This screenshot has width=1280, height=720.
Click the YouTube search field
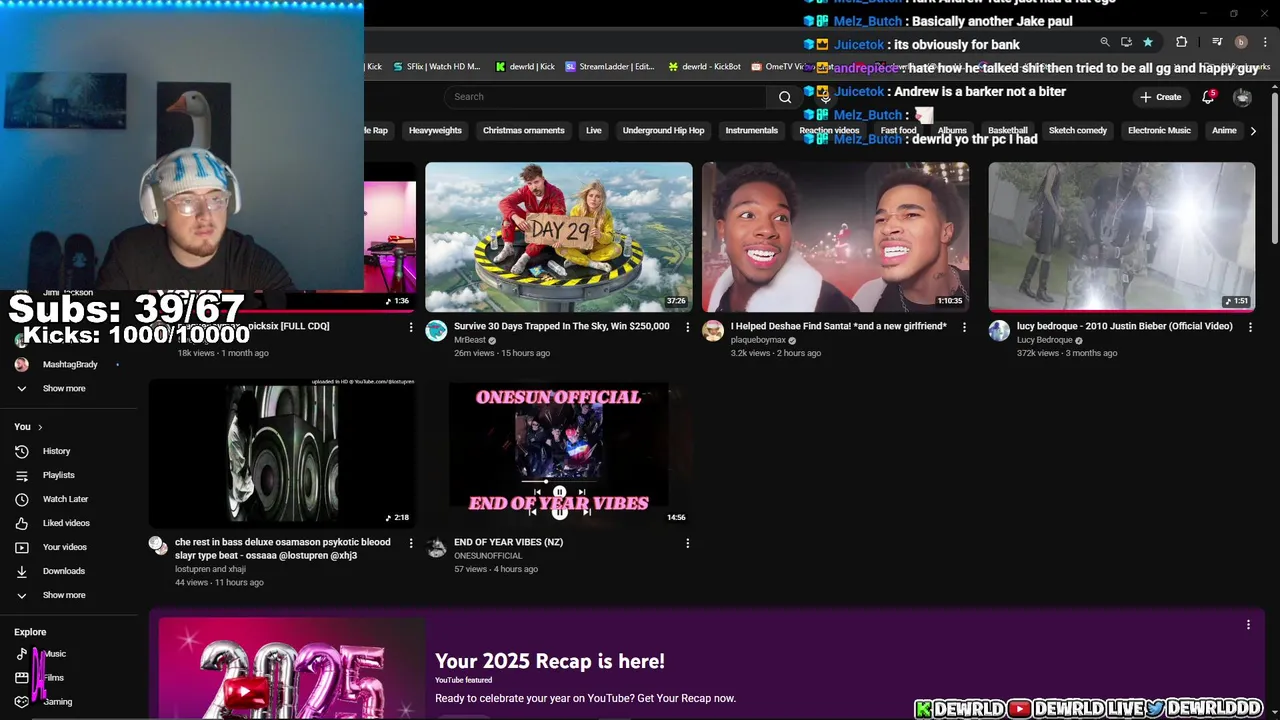(x=606, y=97)
